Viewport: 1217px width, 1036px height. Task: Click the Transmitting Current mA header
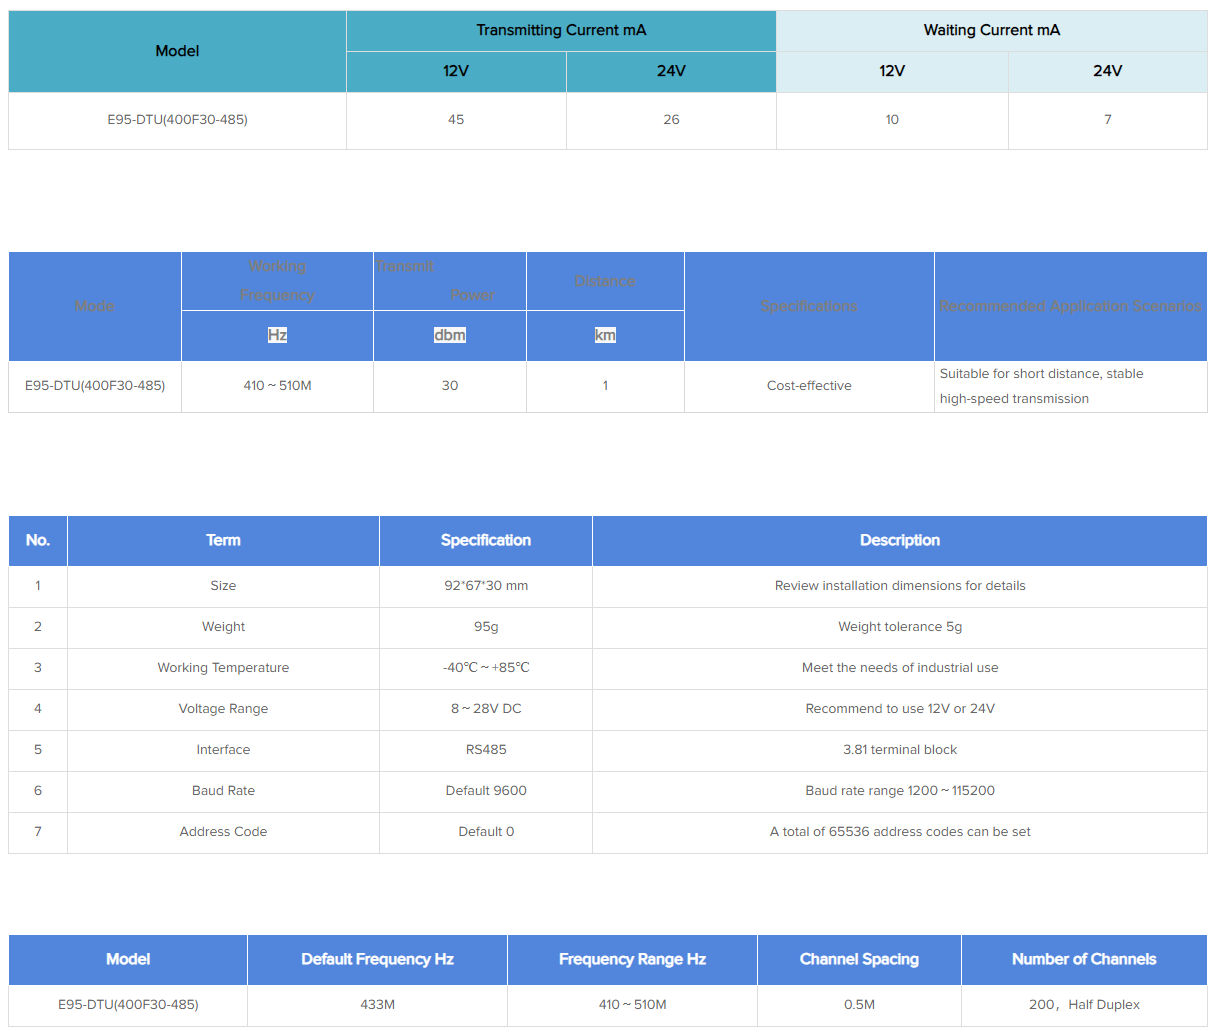[x=561, y=30]
